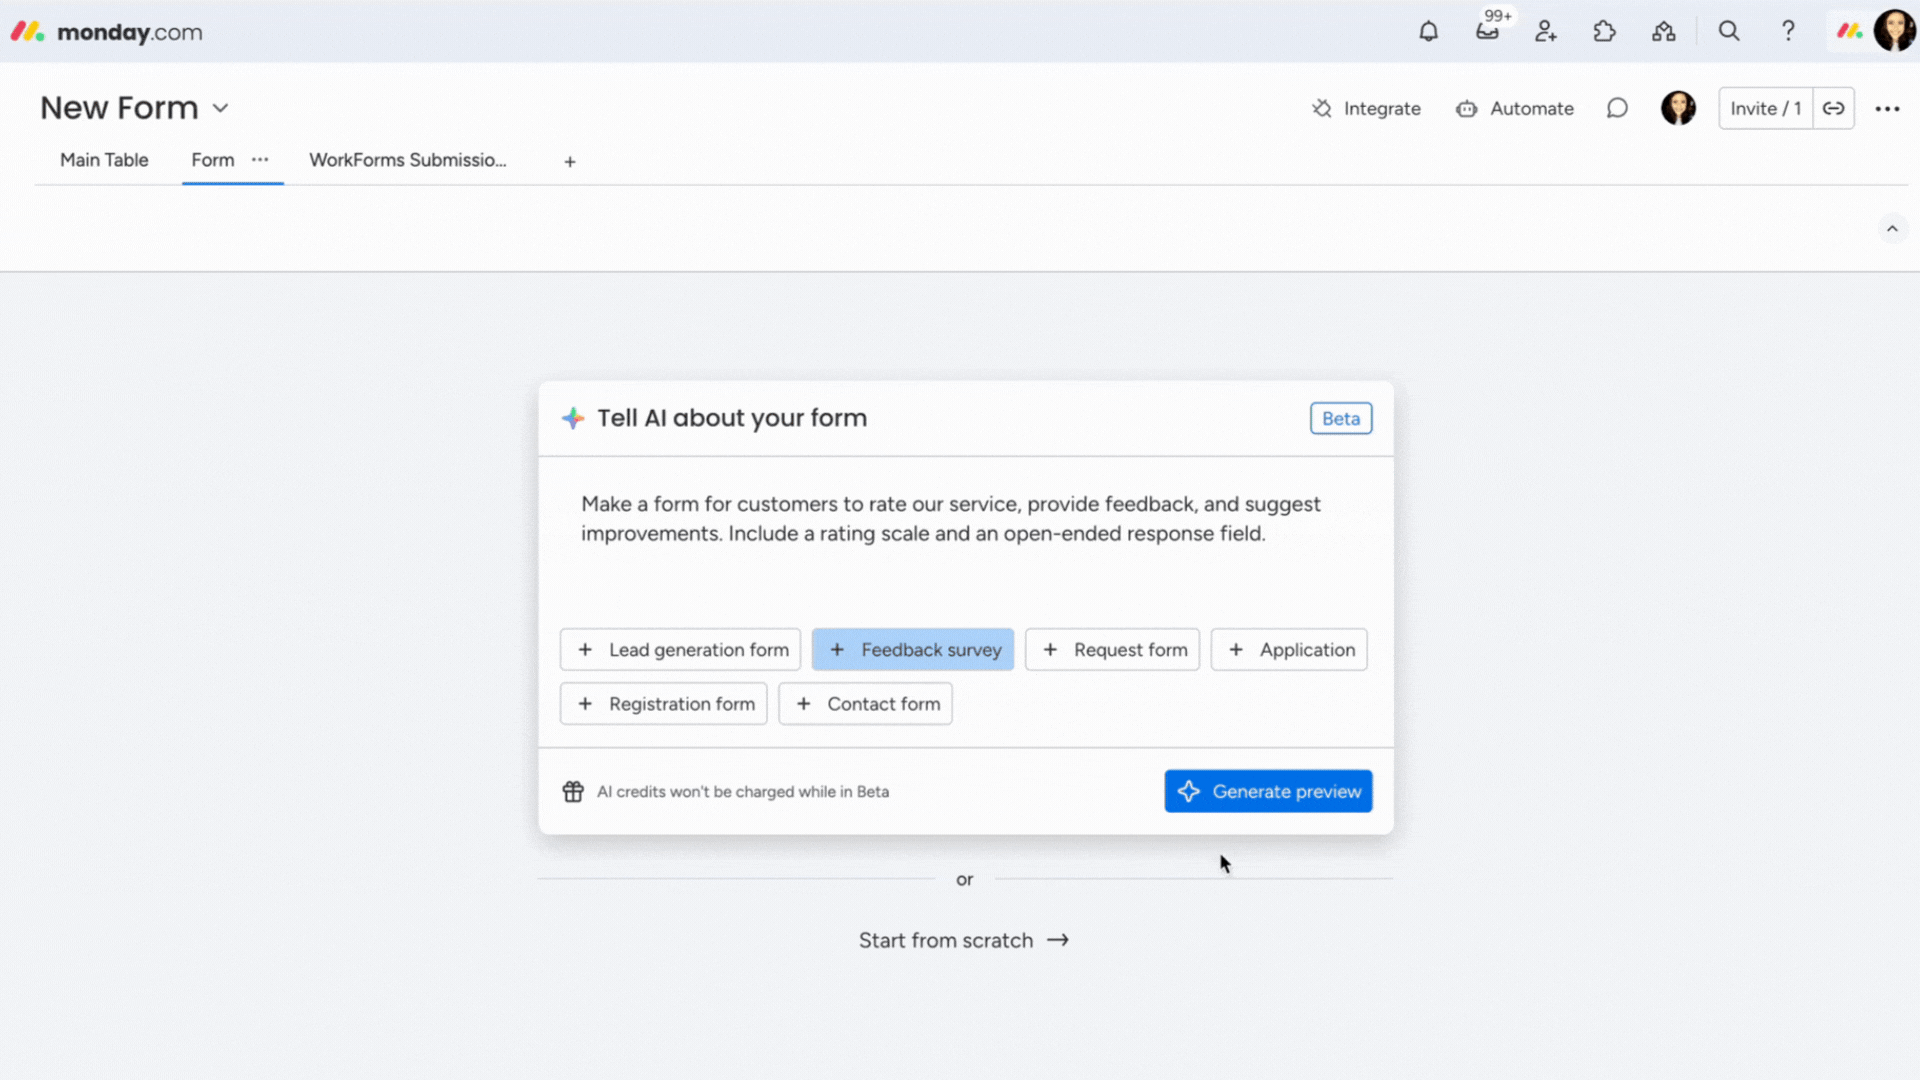Open the user profile avatar at top right

(1894, 31)
